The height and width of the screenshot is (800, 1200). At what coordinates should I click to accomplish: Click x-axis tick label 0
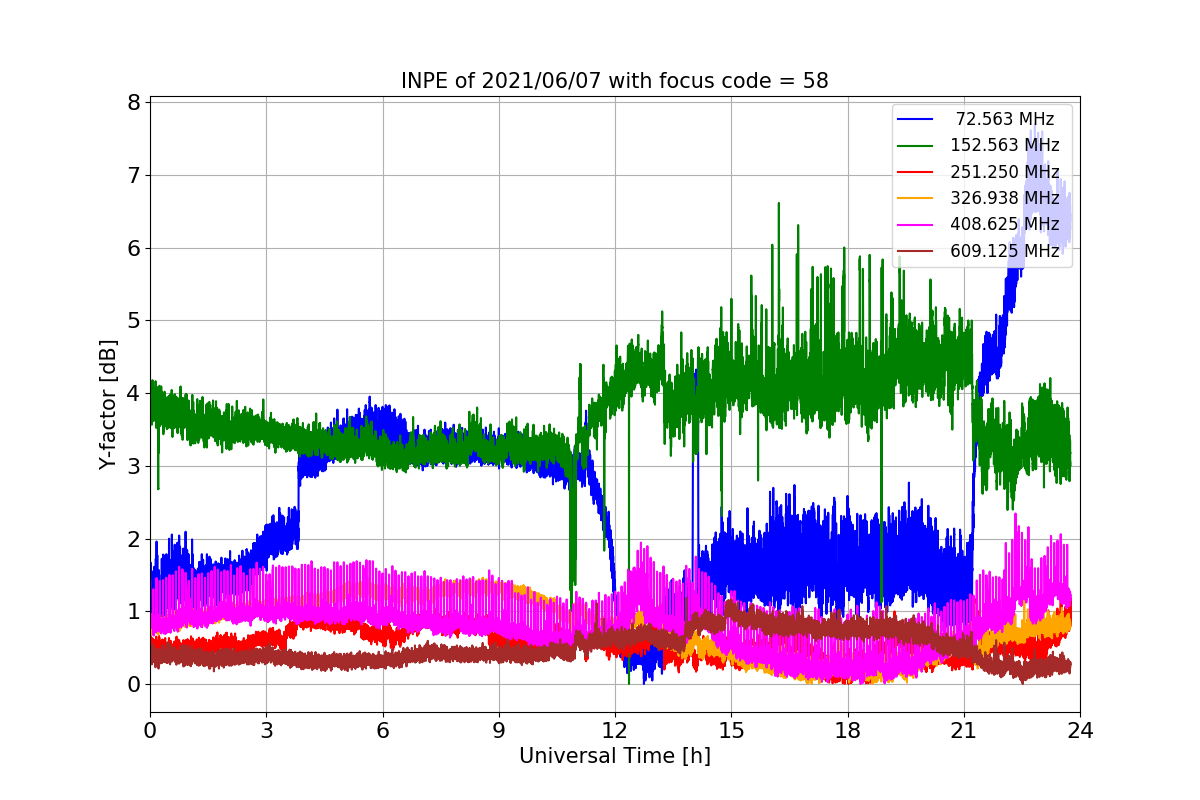[150, 730]
